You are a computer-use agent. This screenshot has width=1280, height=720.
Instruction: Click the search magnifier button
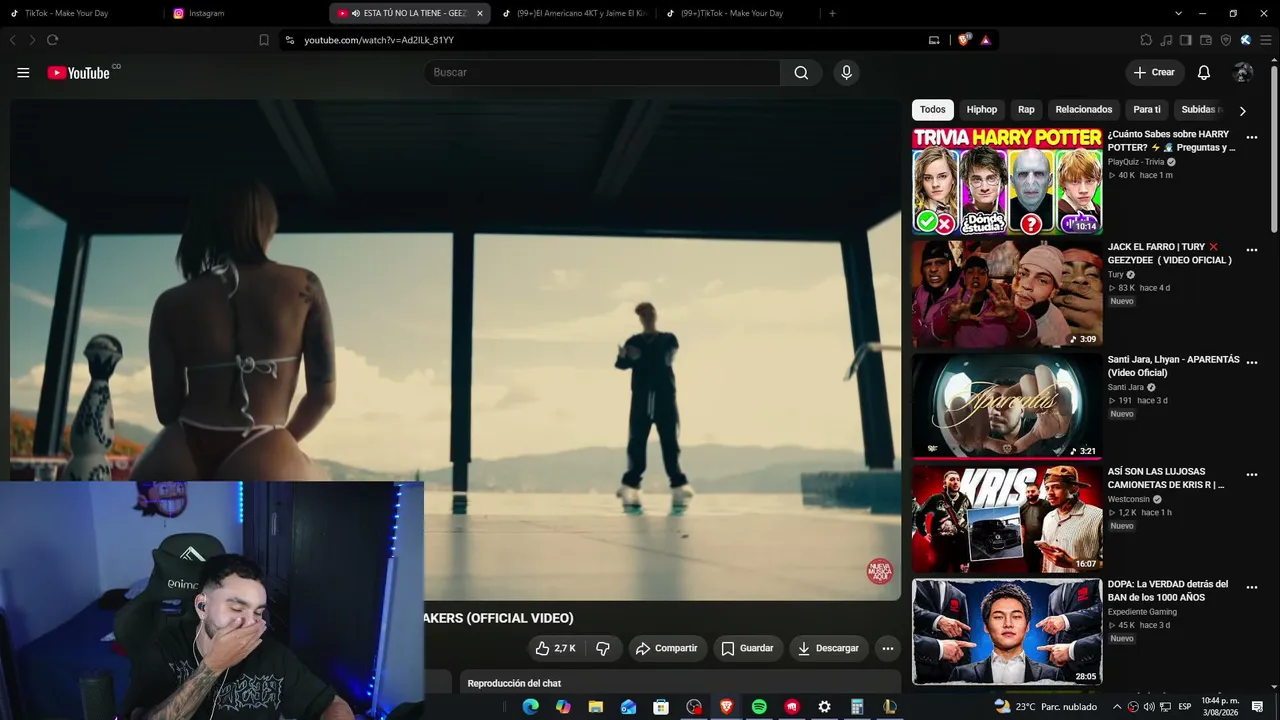tap(801, 72)
